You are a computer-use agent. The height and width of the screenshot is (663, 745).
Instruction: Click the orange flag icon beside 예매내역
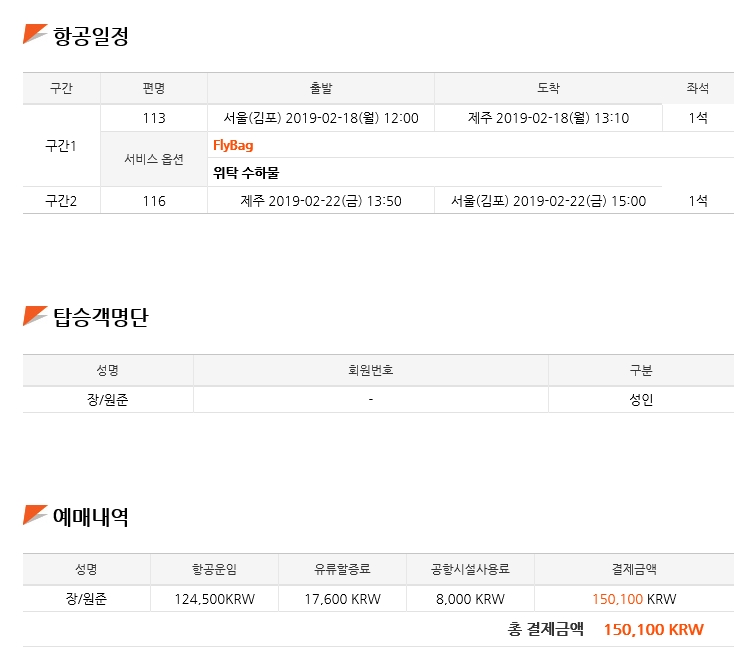coord(35,515)
